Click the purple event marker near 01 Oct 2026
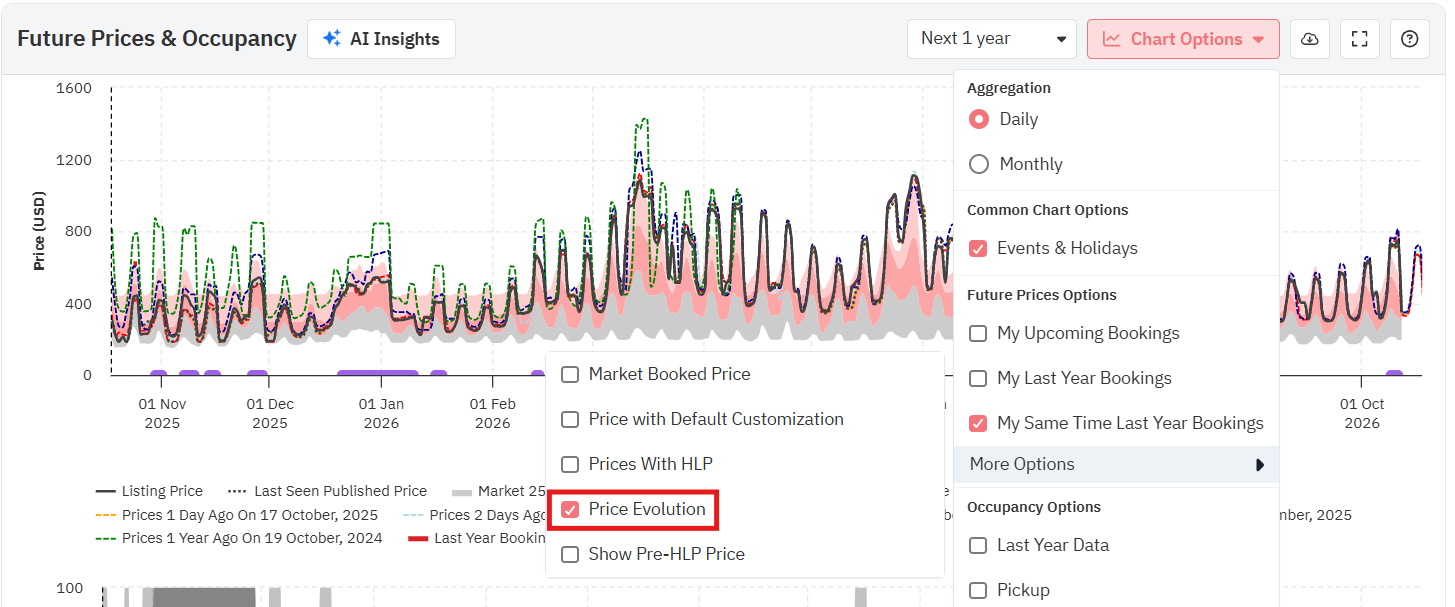 (x=1393, y=375)
